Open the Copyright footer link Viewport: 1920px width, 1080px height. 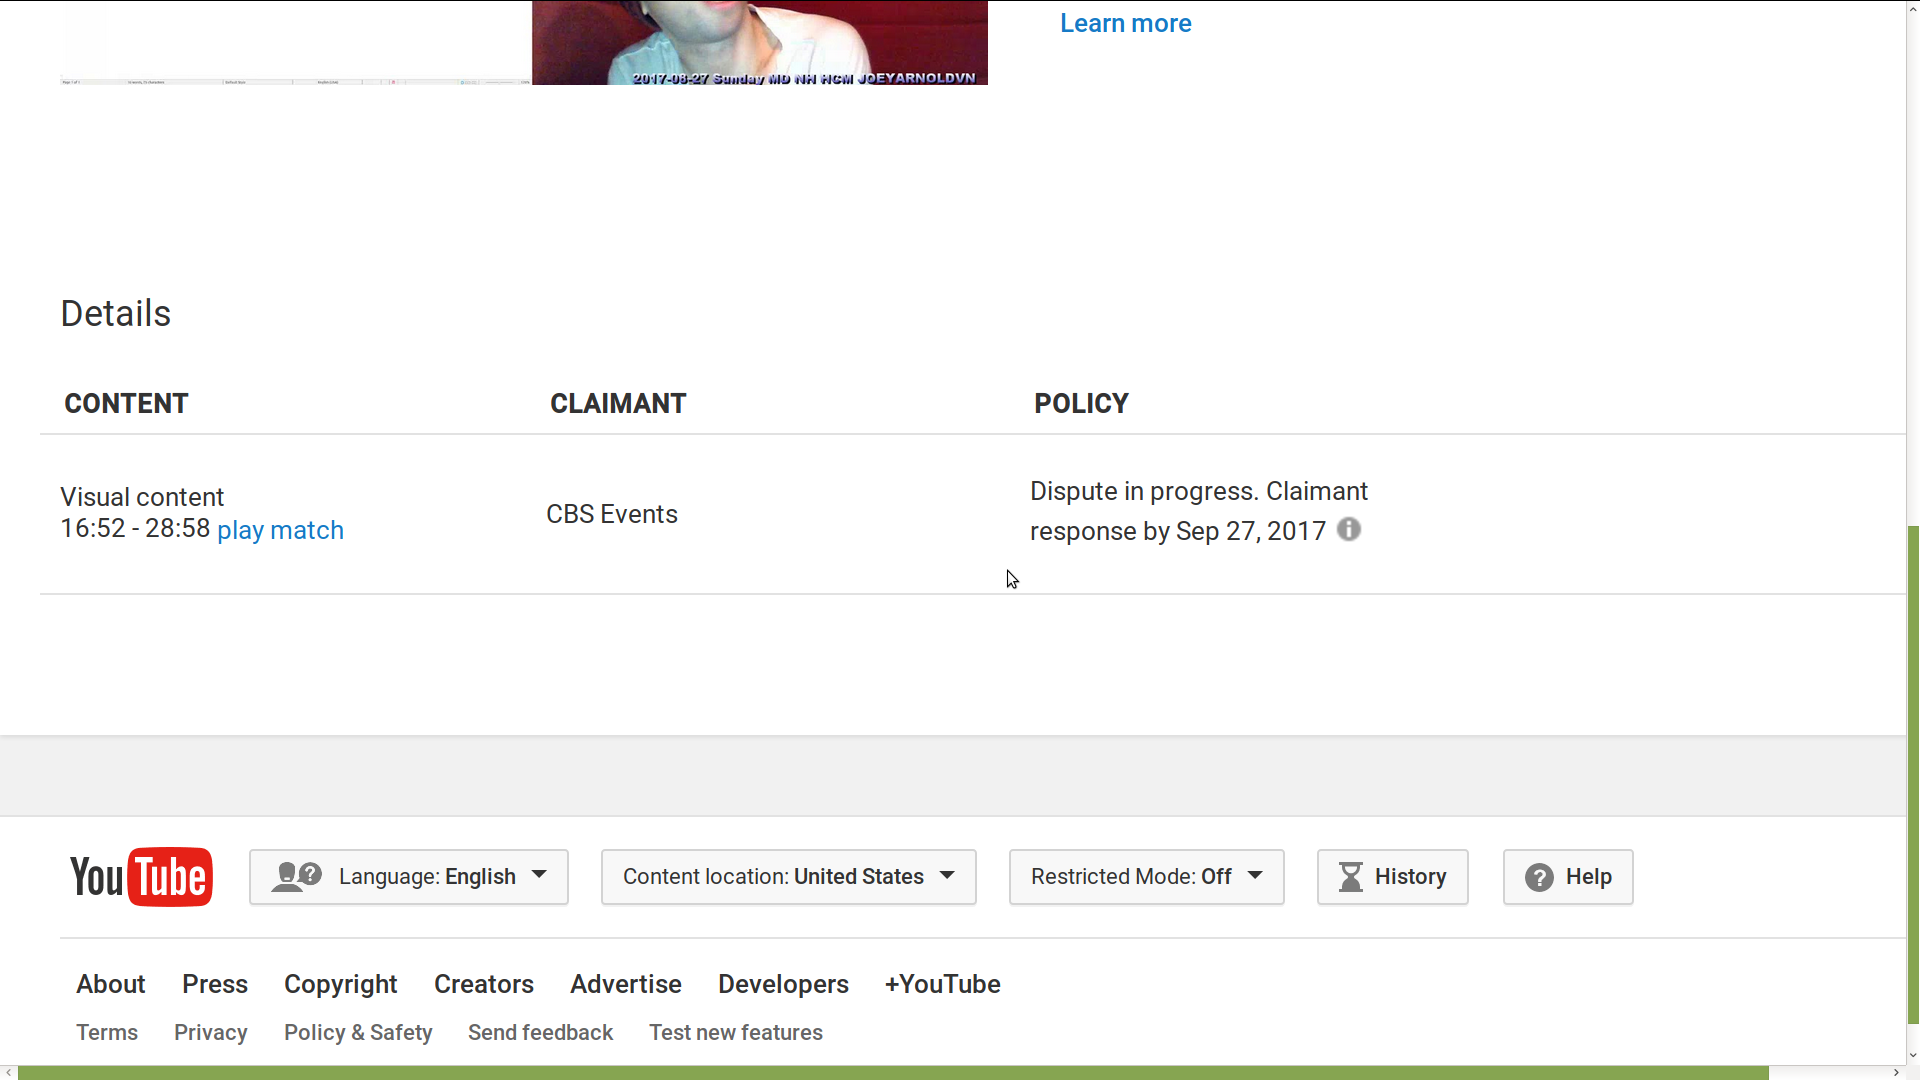(341, 984)
